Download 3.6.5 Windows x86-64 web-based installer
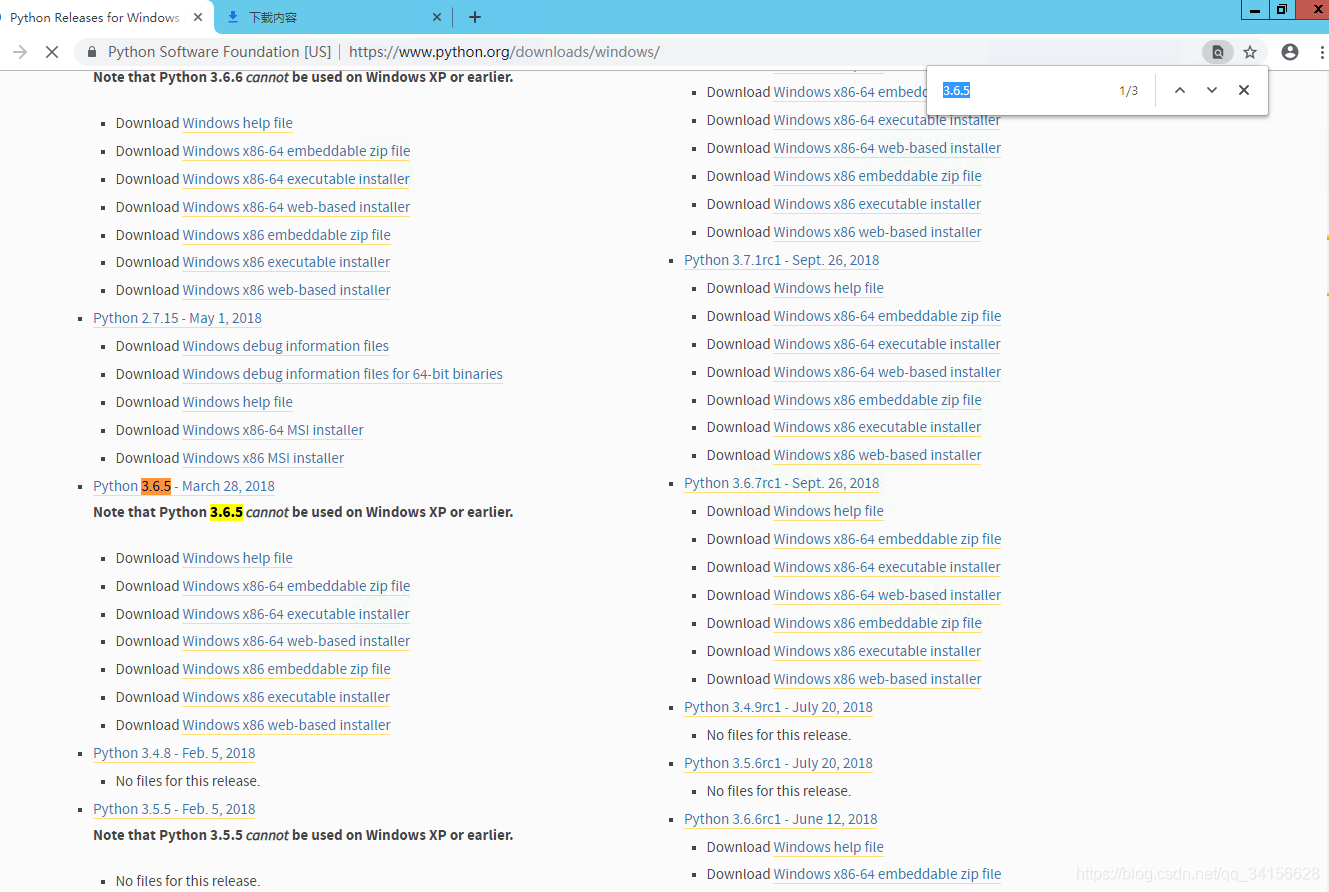This screenshot has width=1329, height=892. click(297, 641)
